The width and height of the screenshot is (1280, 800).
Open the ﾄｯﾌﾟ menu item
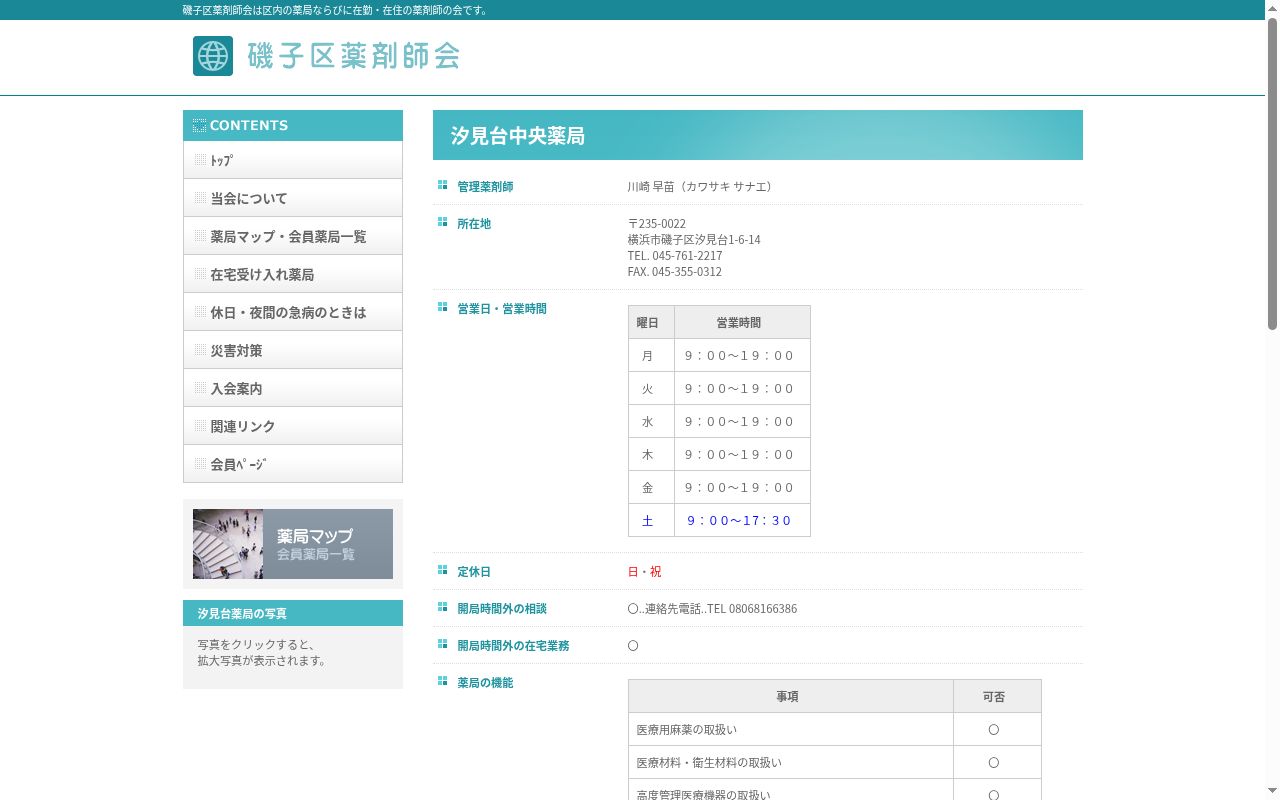(x=293, y=160)
